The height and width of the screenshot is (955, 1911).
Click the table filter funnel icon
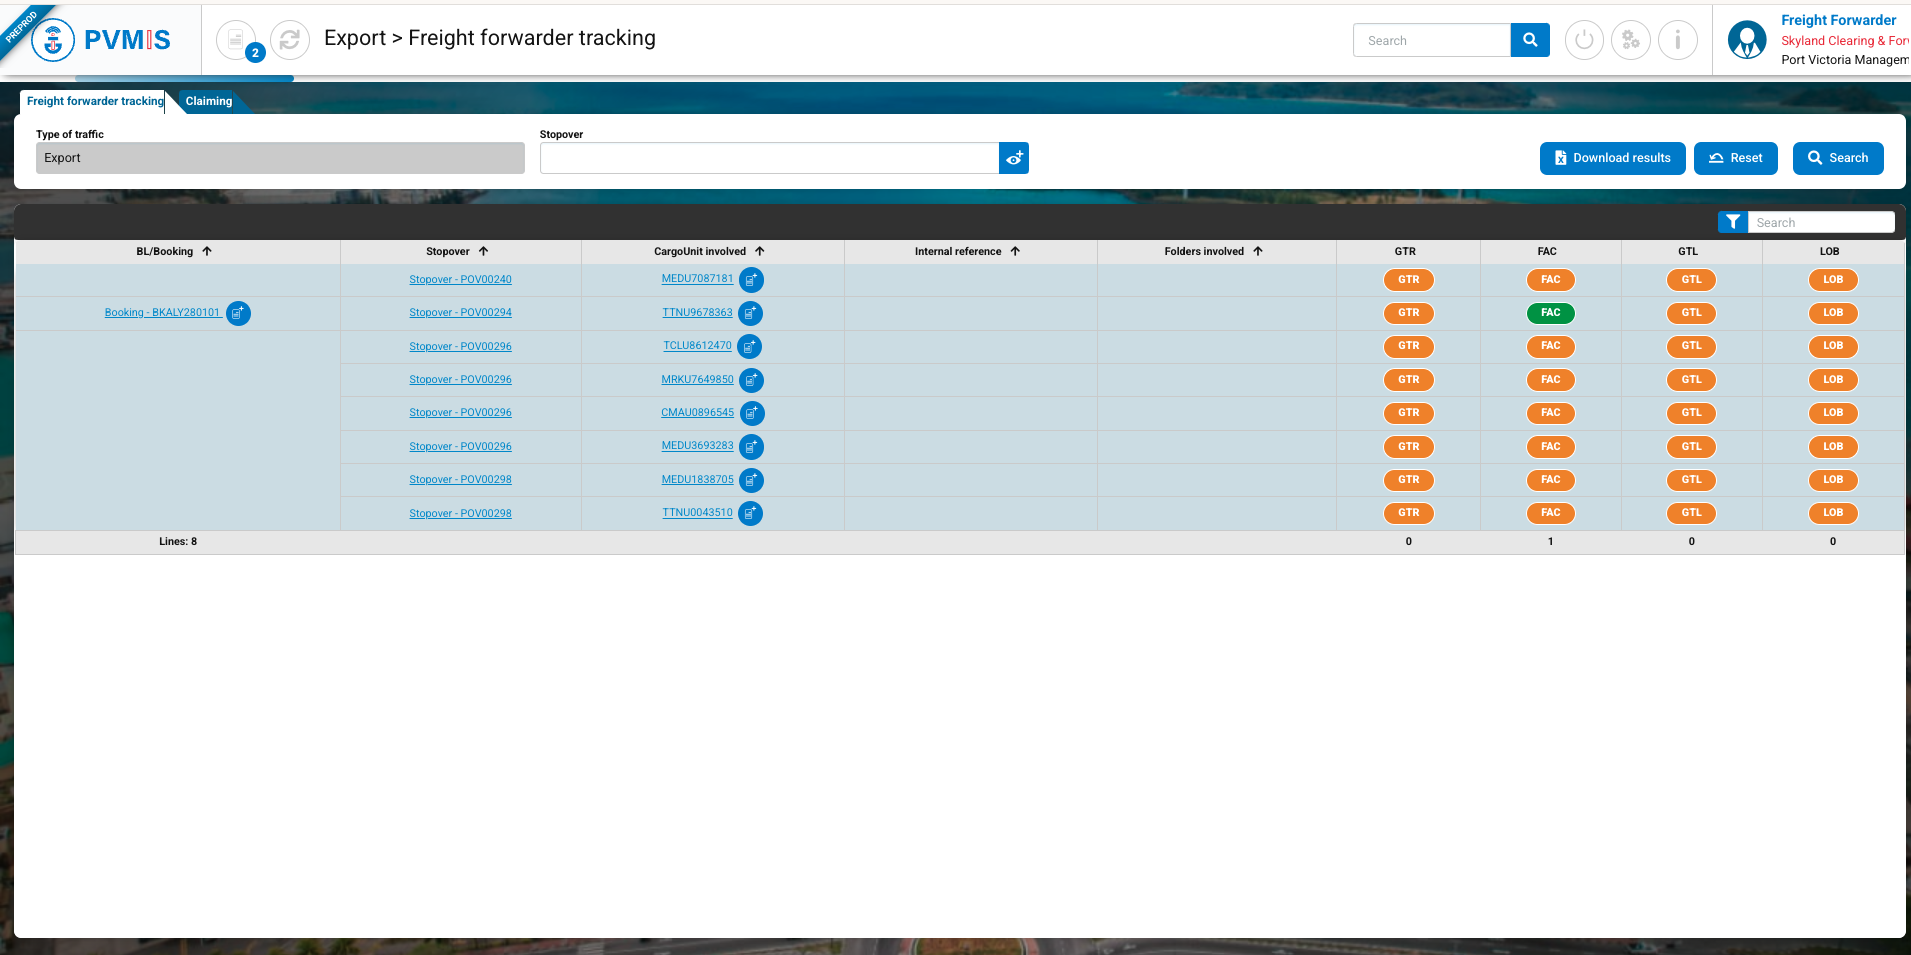(x=1733, y=222)
